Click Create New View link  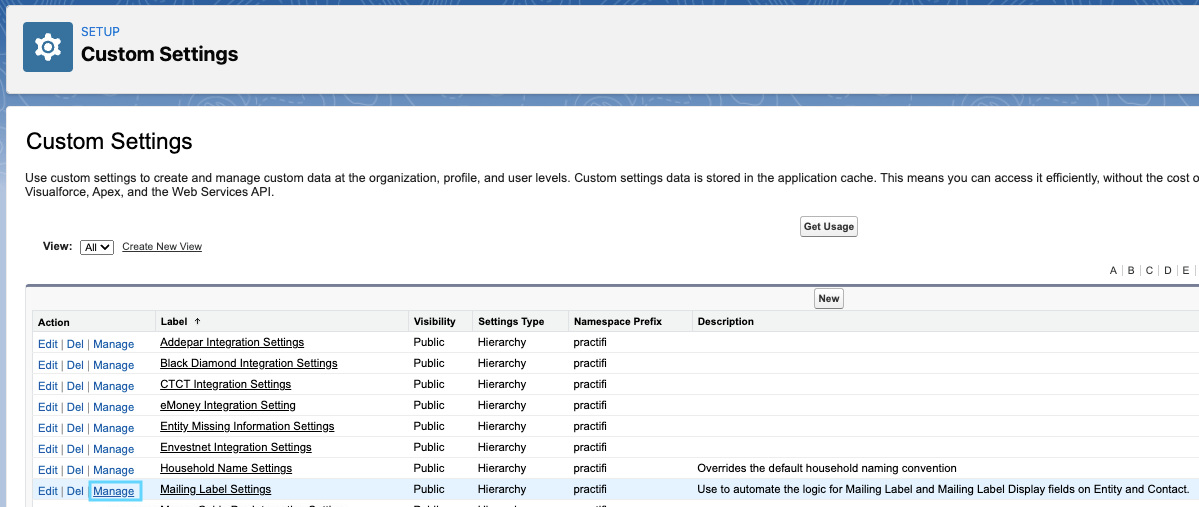(162, 247)
